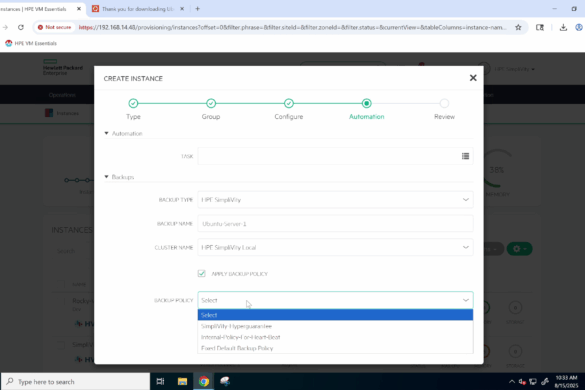Screen dimensions: 585x390
Task: Choose the highlighted Select option
Action: pyautogui.click(x=335, y=315)
